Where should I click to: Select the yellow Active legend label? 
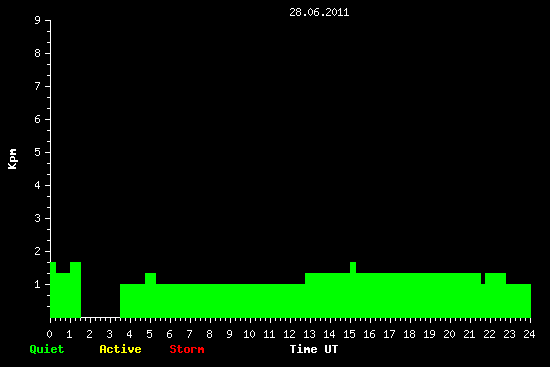point(120,349)
